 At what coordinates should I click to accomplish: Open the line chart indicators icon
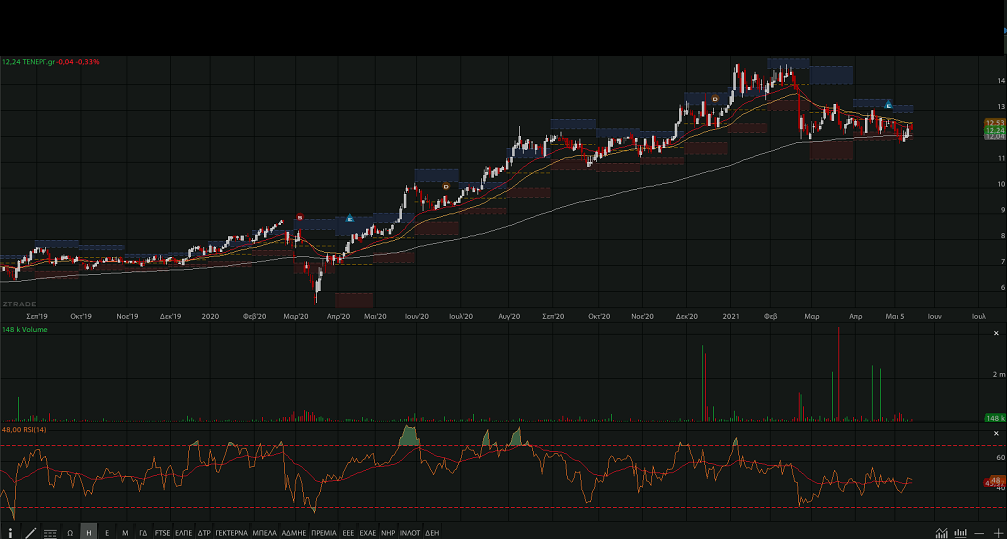click(941, 533)
